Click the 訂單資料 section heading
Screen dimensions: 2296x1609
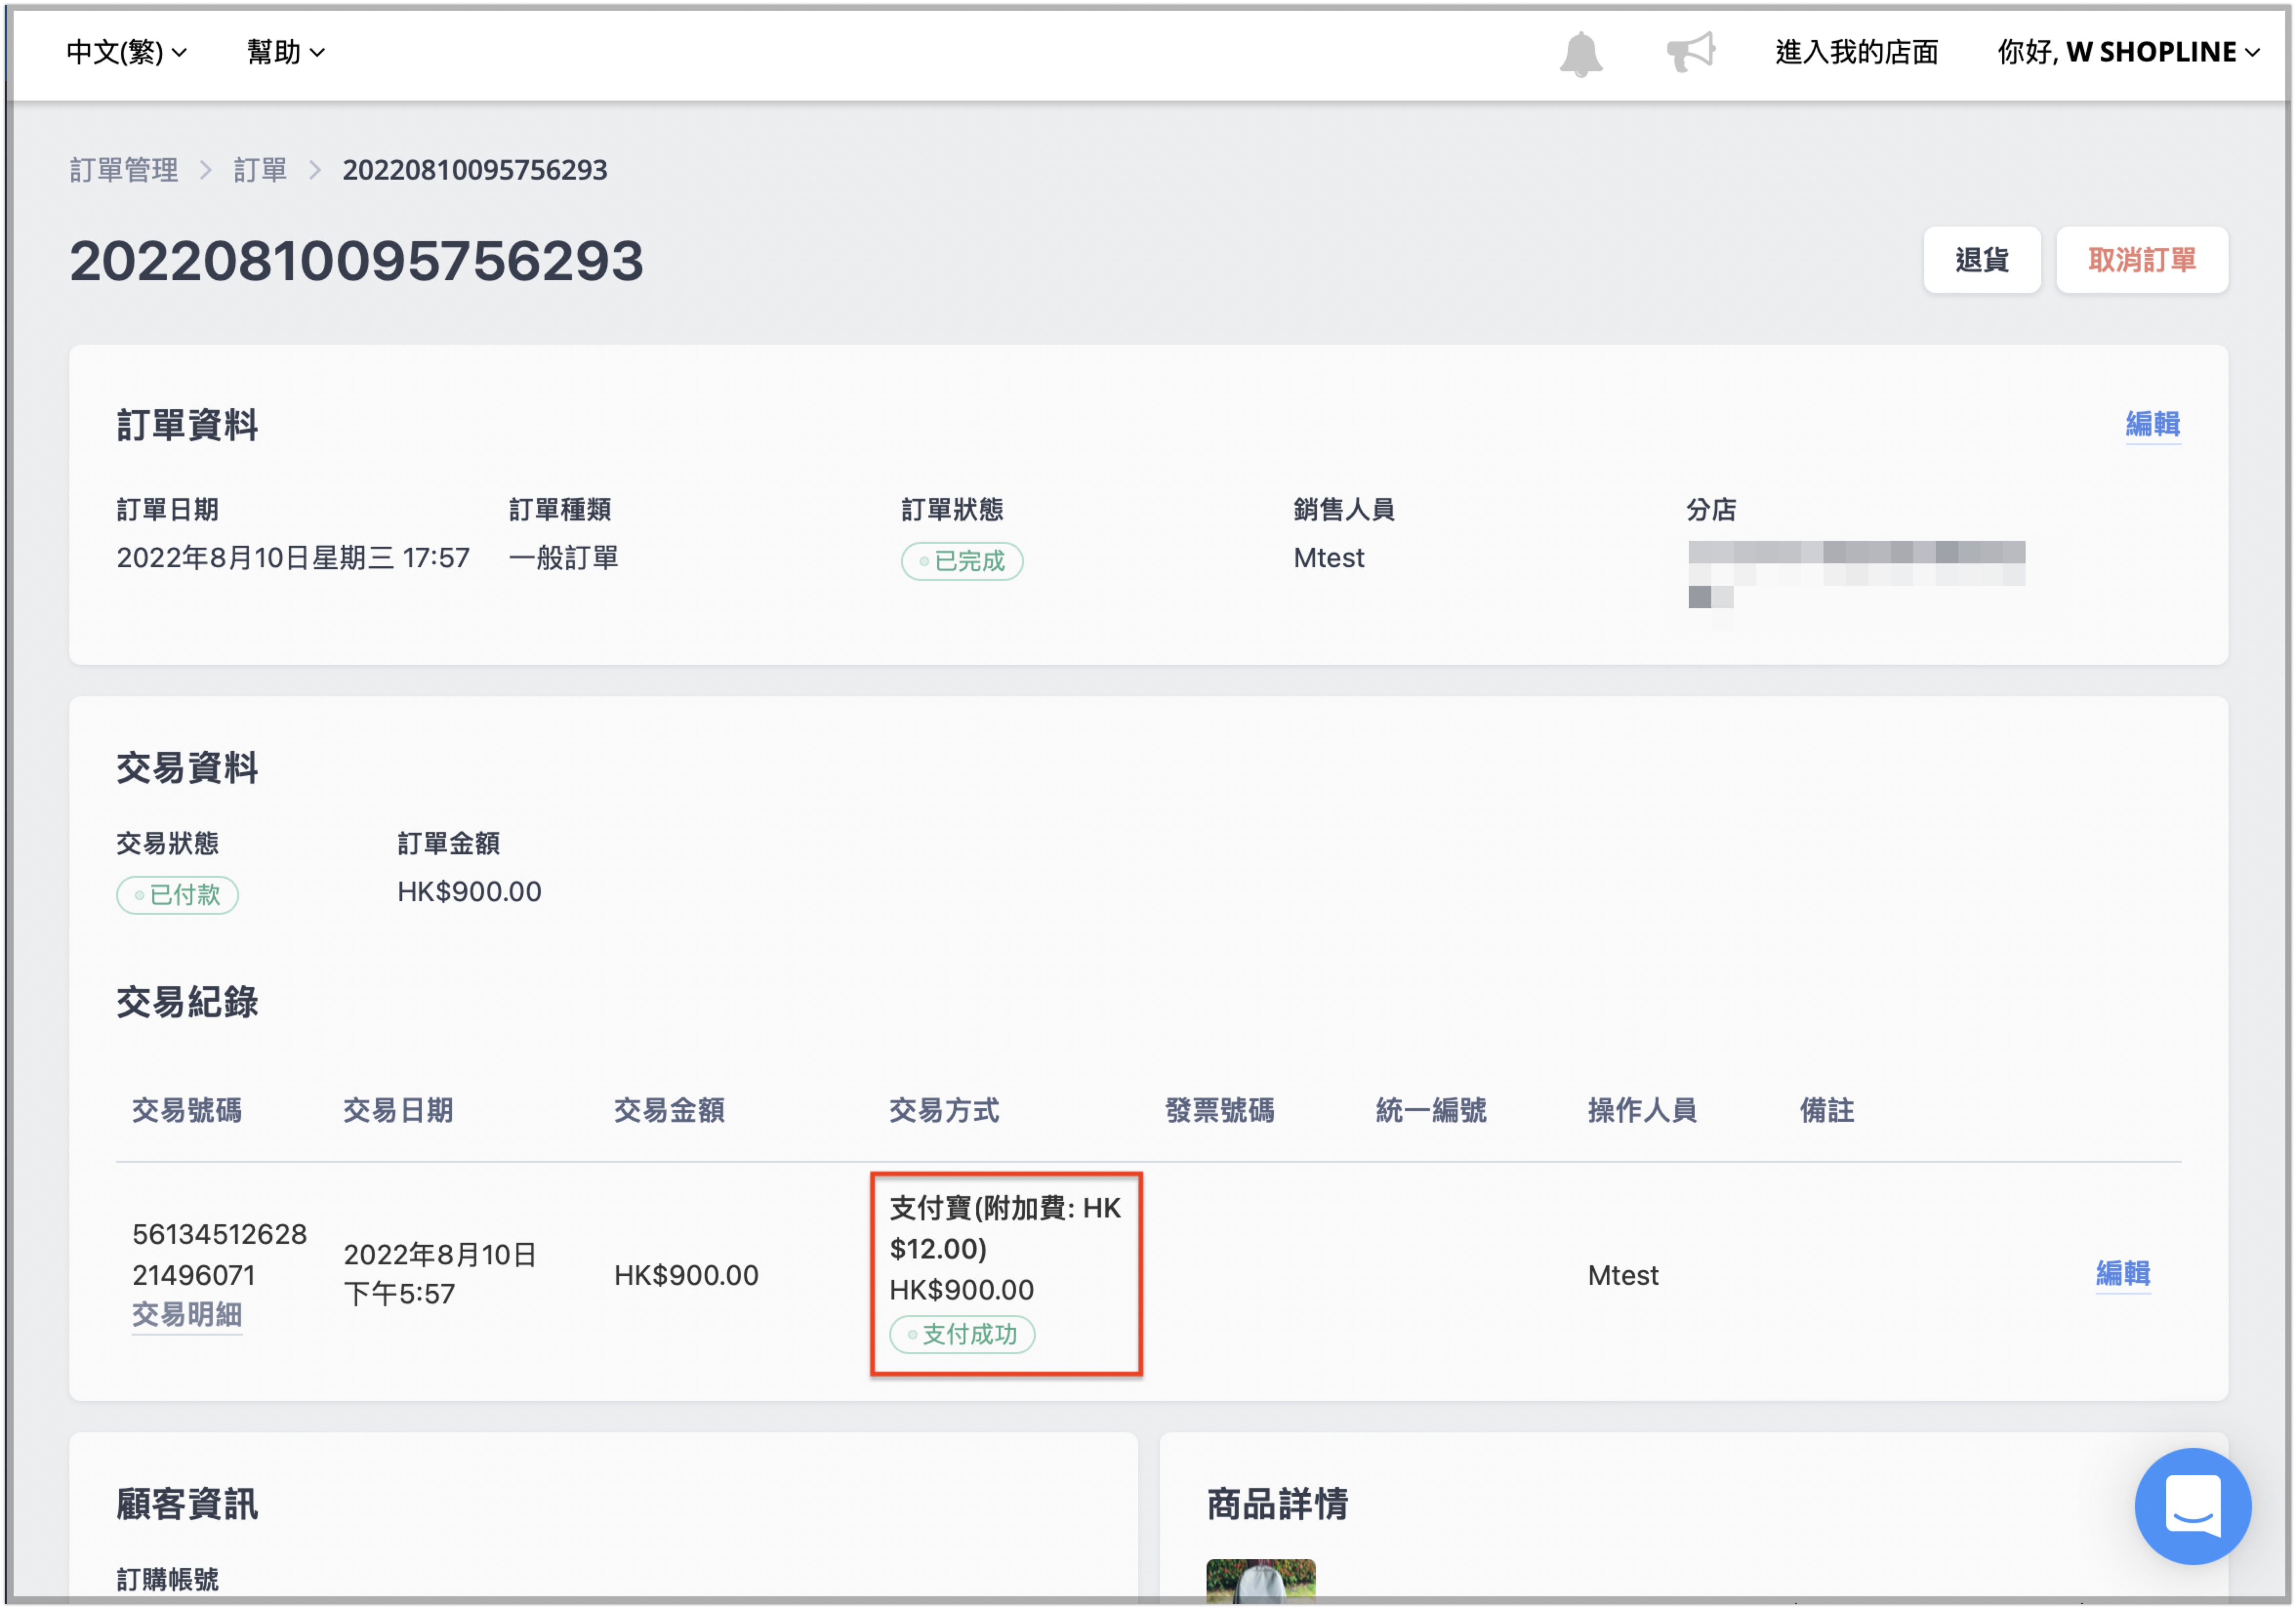pos(187,425)
